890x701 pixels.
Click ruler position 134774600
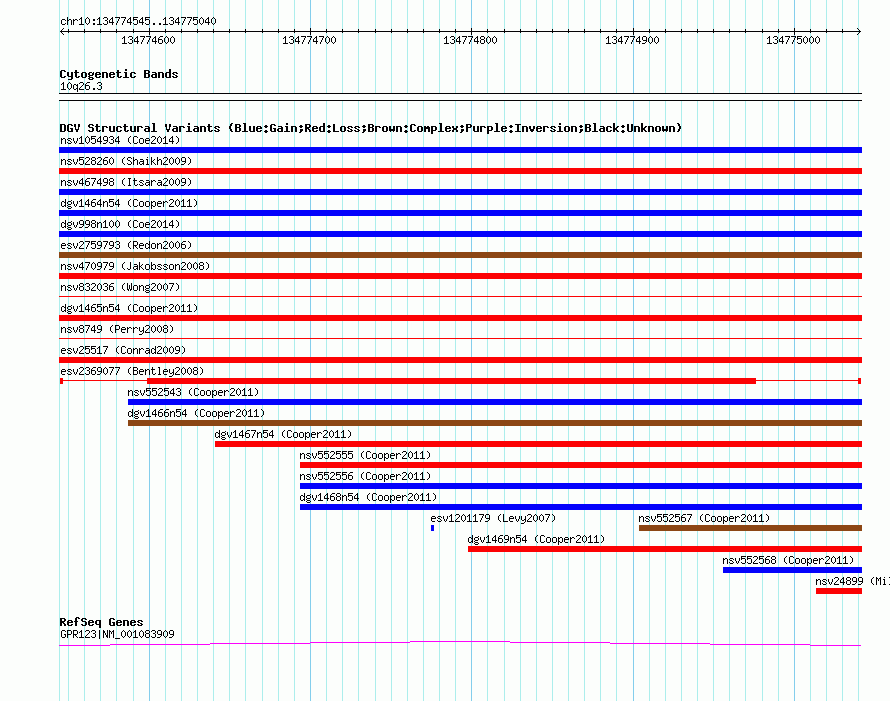pos(148,40)
